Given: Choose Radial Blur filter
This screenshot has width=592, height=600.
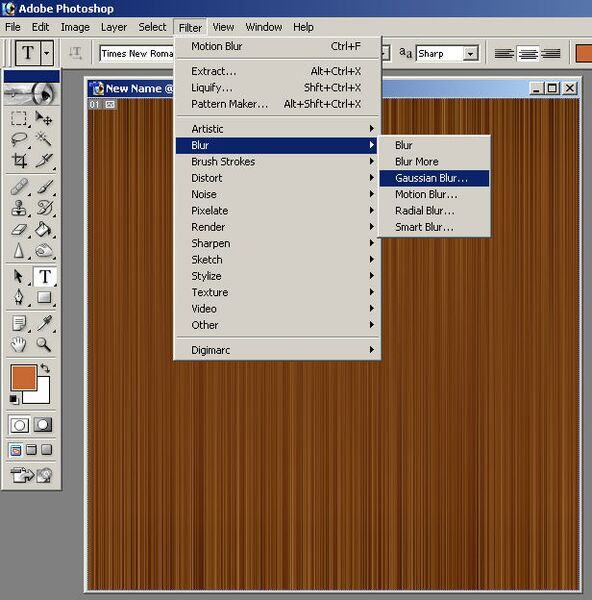Looking at the screenshot, I should click(x=434, y=211).
